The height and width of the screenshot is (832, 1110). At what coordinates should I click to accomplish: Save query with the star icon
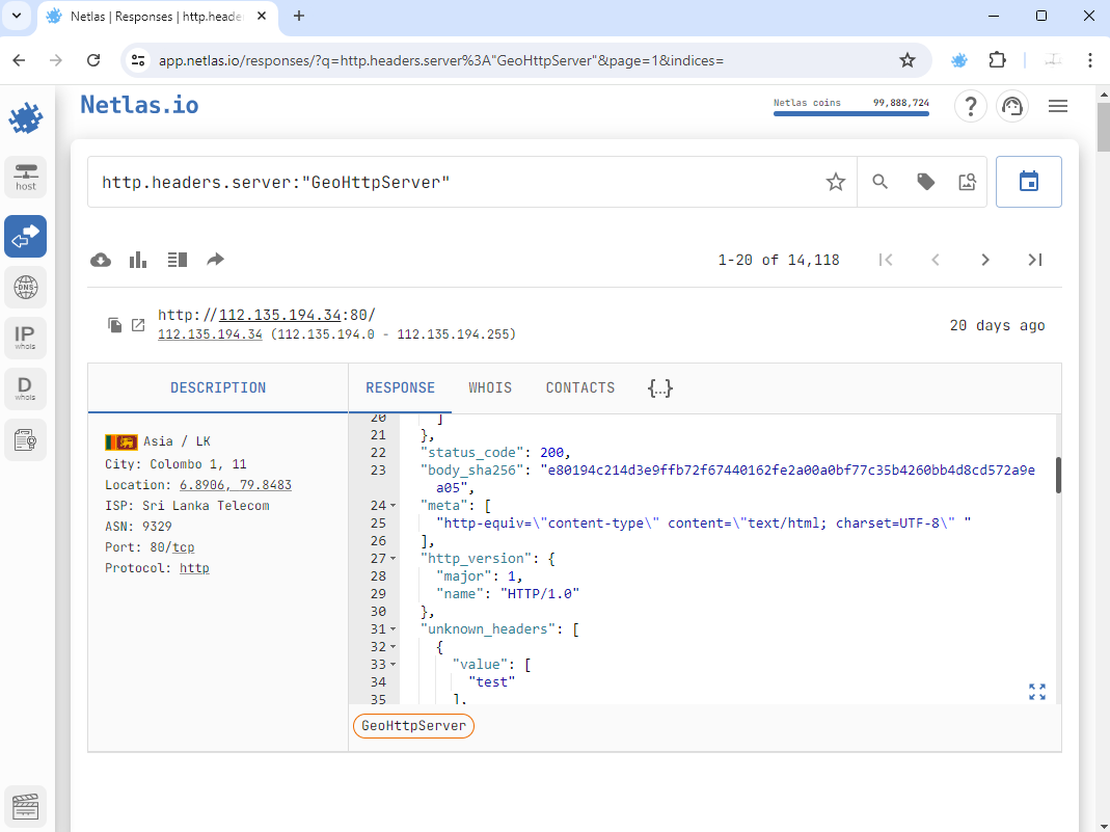tap(835, 182)
